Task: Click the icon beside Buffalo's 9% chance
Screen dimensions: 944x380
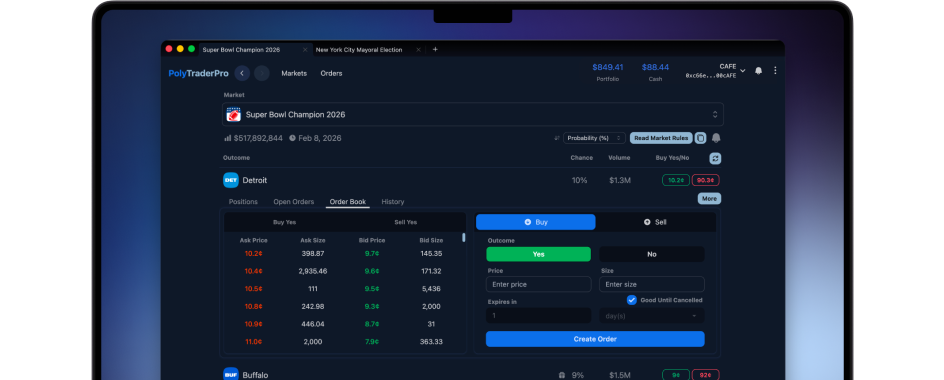Action: (x=562, y=375)
